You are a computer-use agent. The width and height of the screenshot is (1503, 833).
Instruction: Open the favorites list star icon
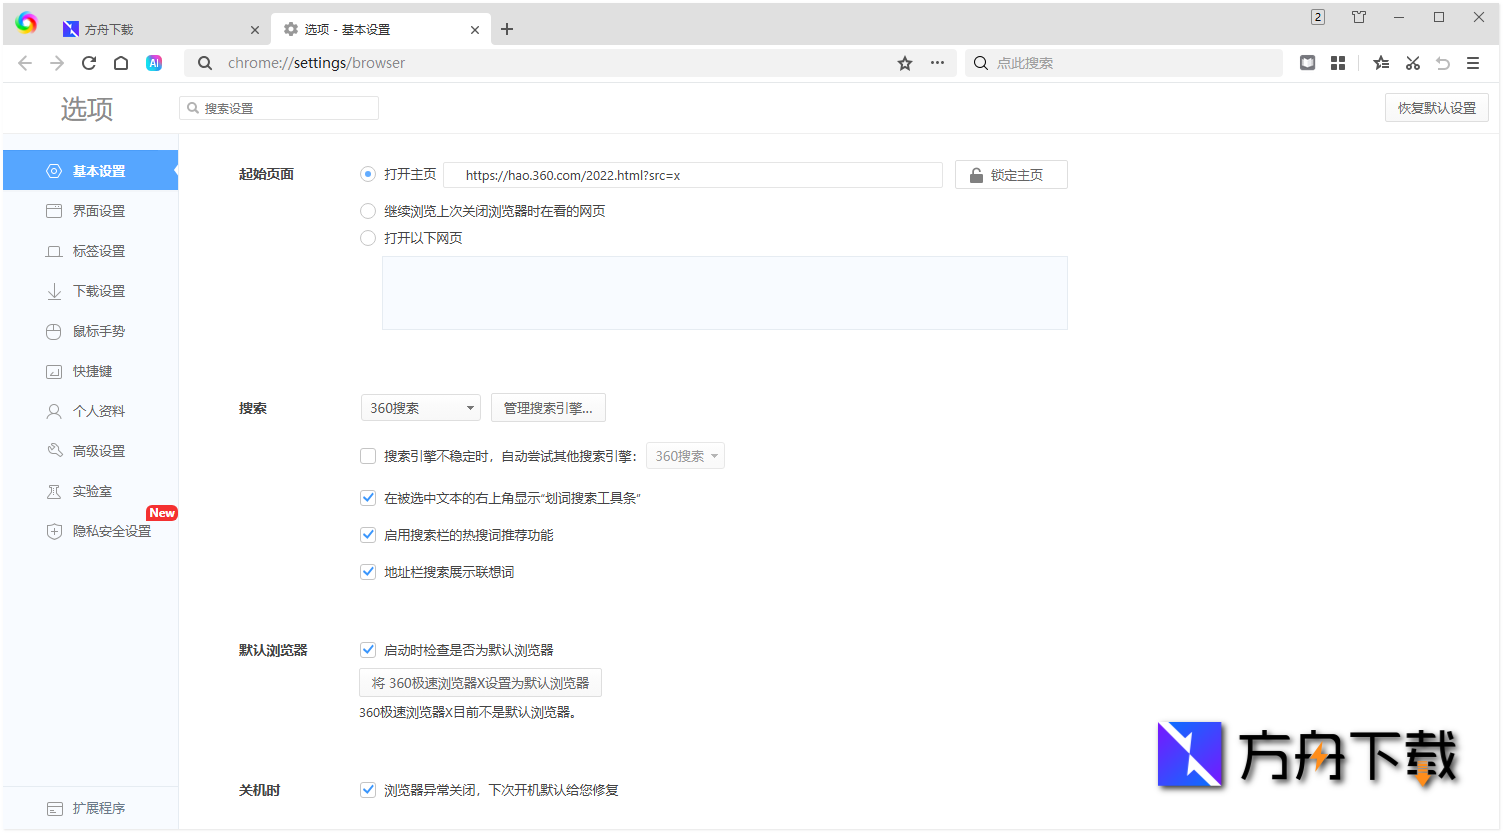click(1381, 62)
